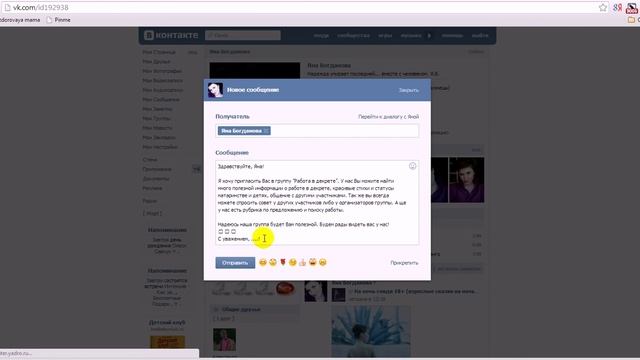Open Моя Страница in the sidebar
This screenshot has height=360, width=640.
(159, 52)
